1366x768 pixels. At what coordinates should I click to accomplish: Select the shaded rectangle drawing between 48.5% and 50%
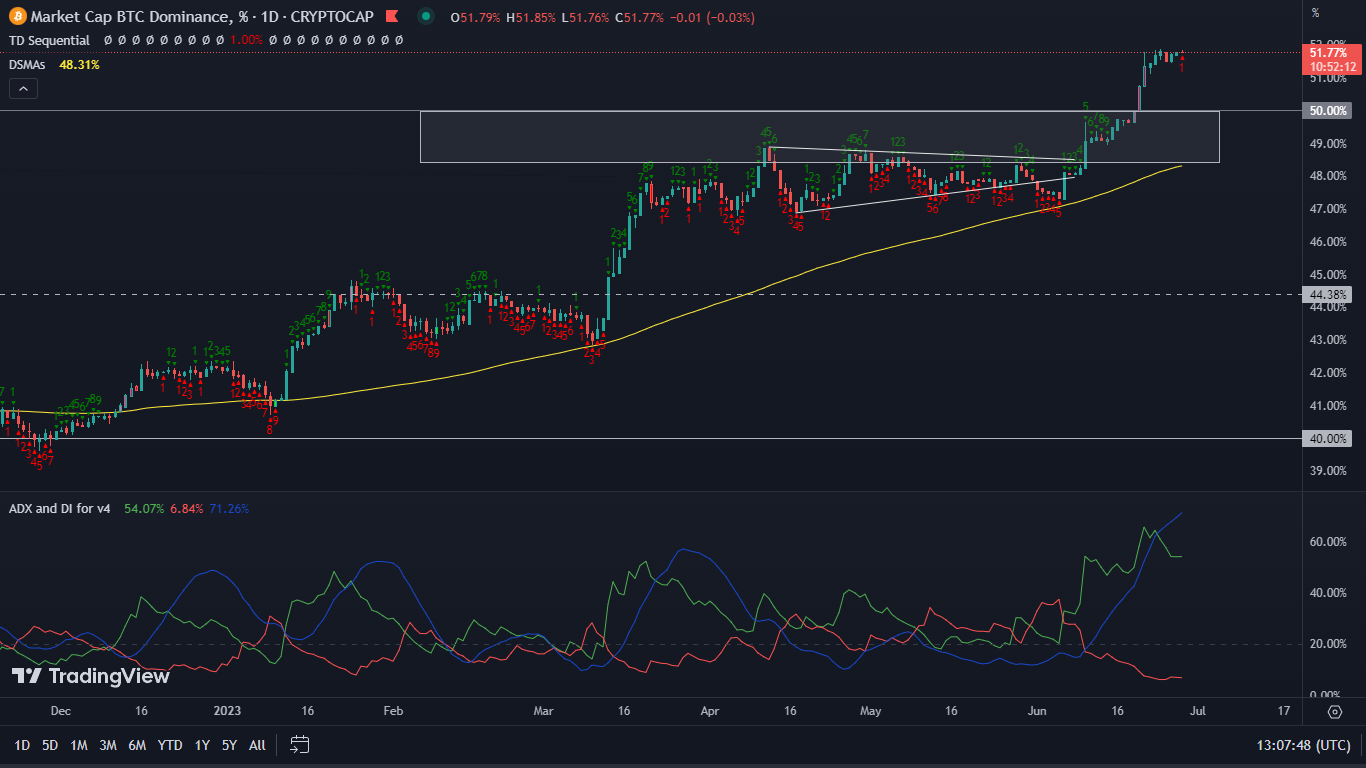coord(820,136)
